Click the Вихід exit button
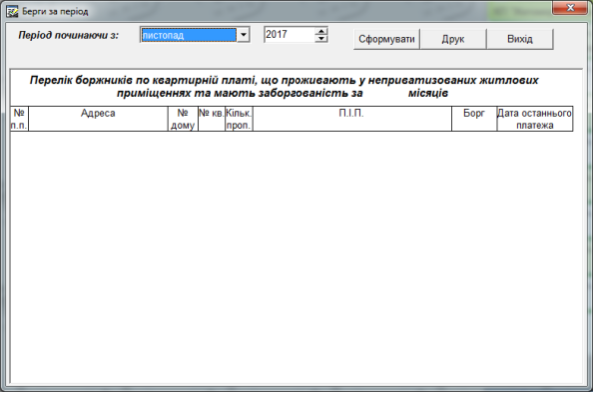 click(520, 39)
